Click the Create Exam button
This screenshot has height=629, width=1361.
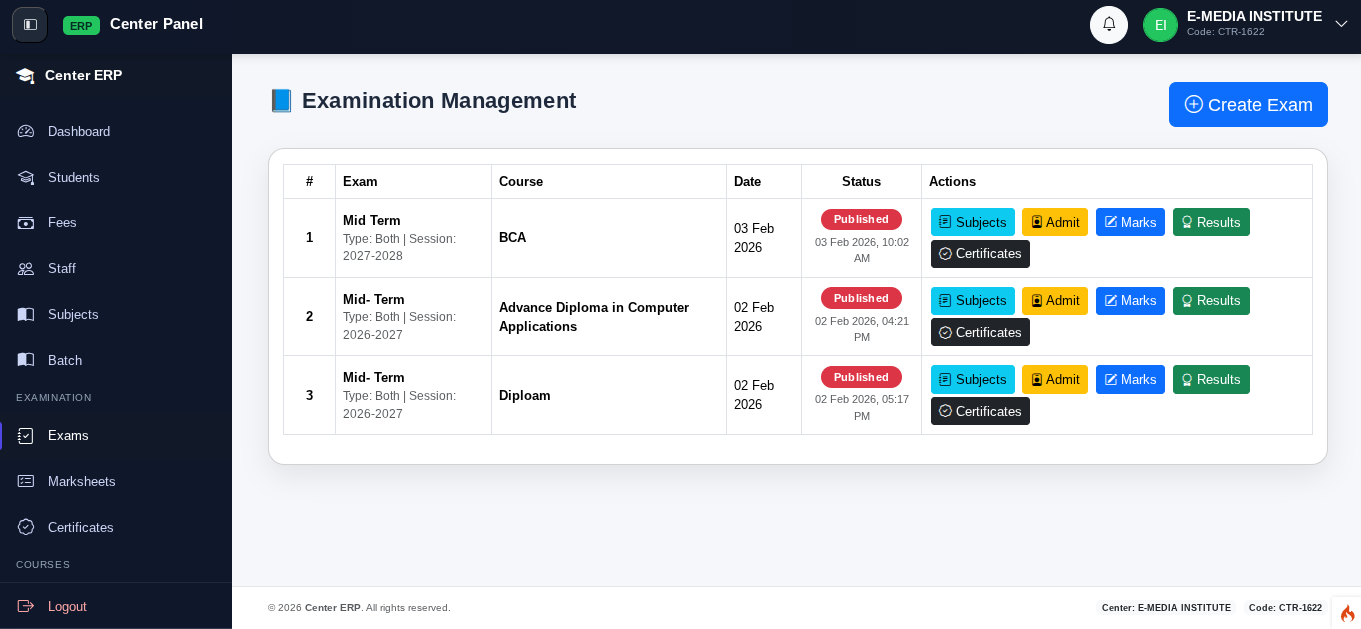[1247, 105]
